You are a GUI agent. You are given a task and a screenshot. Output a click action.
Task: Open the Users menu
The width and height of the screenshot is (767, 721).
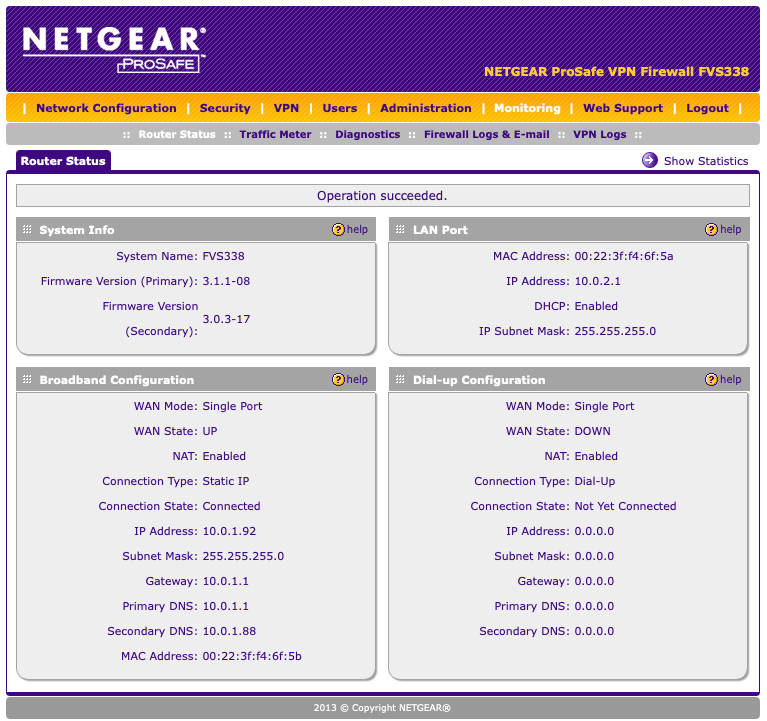pyautogui.click(x=340, y=108)
